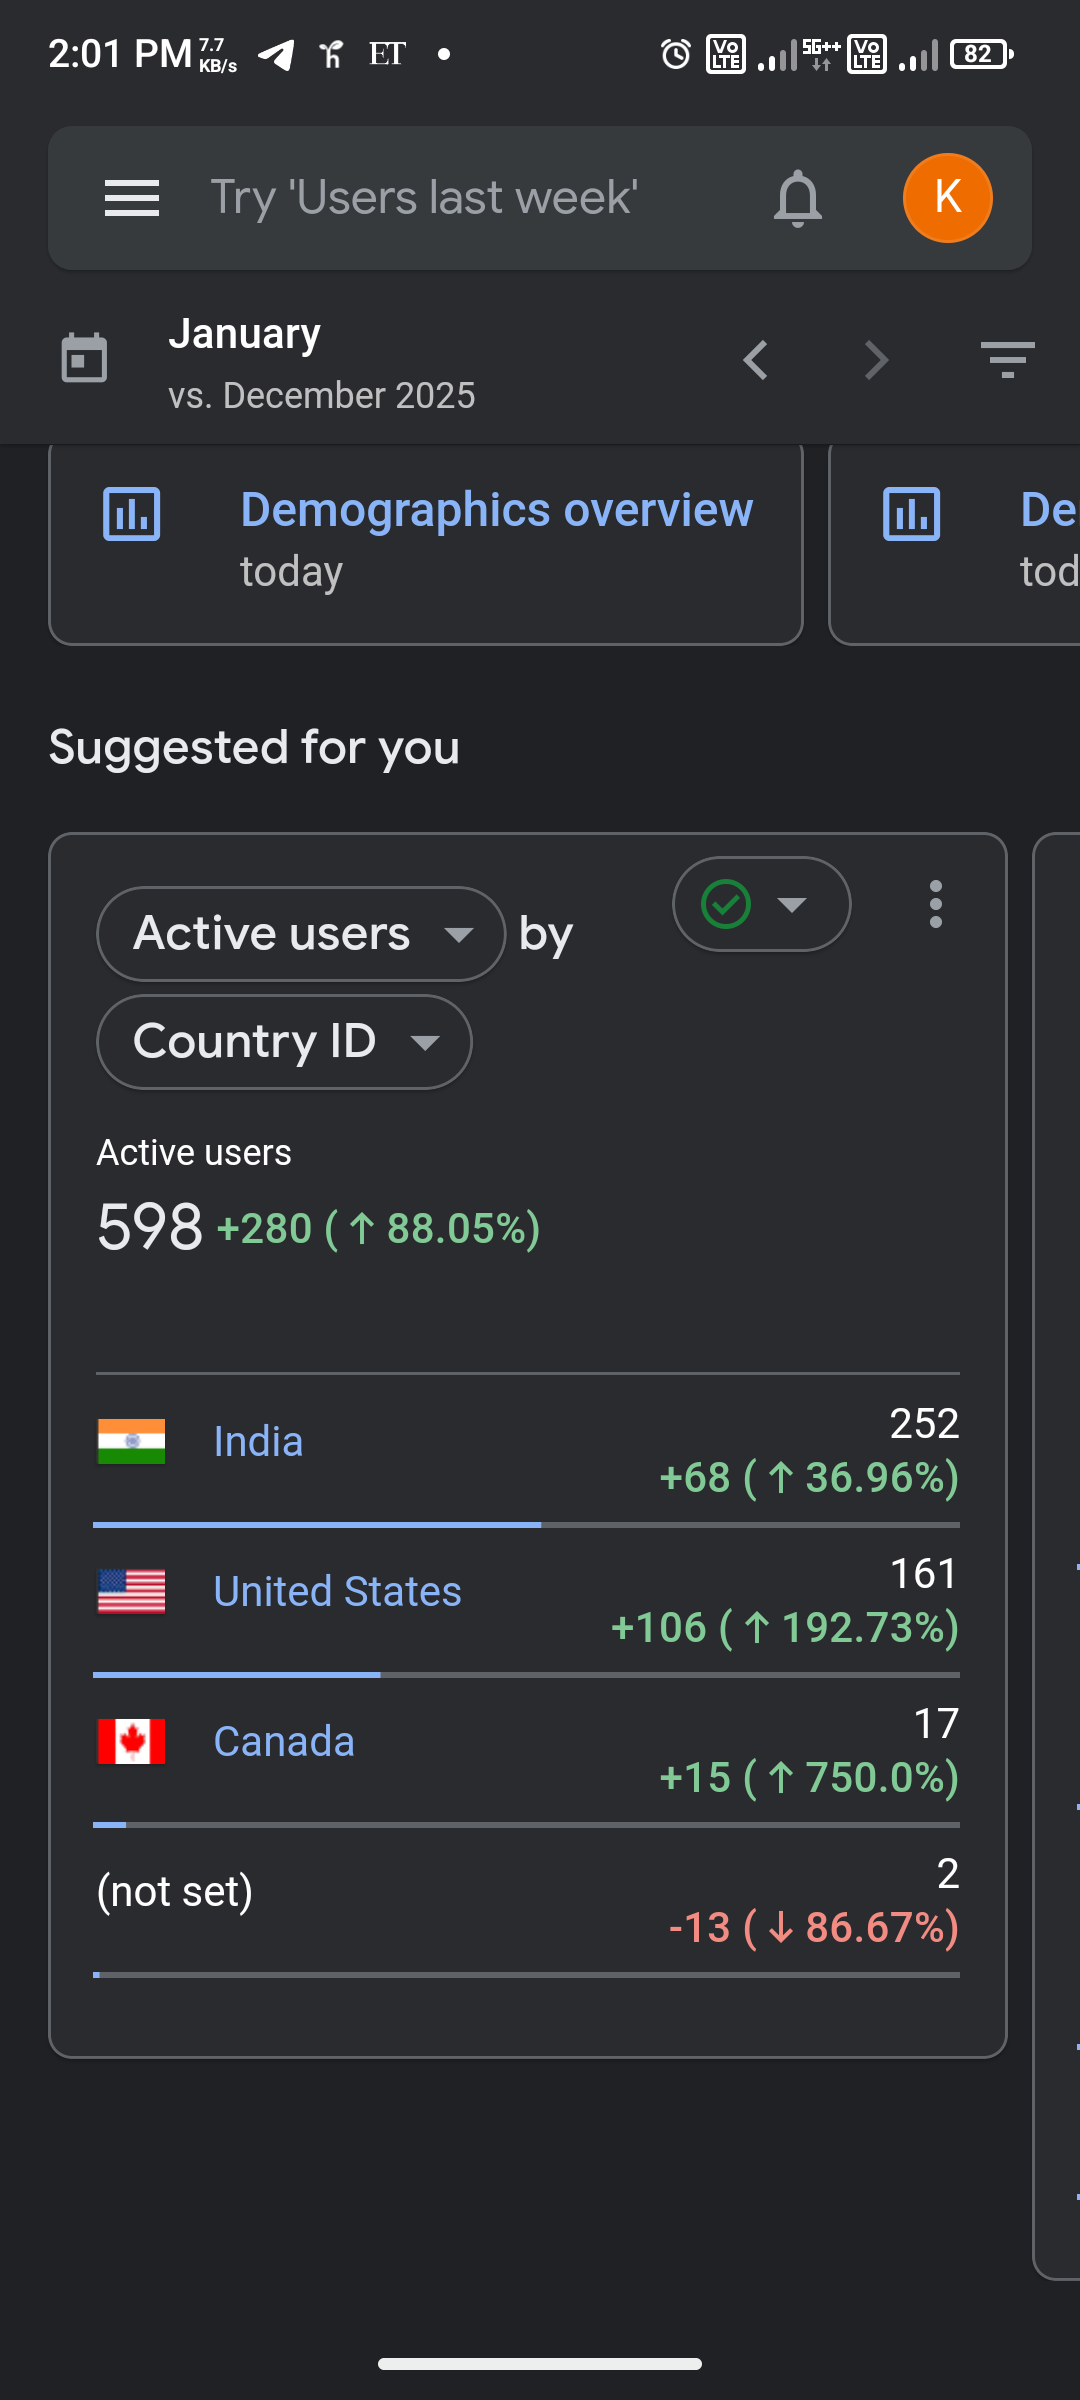Image resolution: width=1080 pixels, height=2400 pixels.
Task: Go to previous month with left chevron
Action: pyautogui.click(x=756, y=360)
